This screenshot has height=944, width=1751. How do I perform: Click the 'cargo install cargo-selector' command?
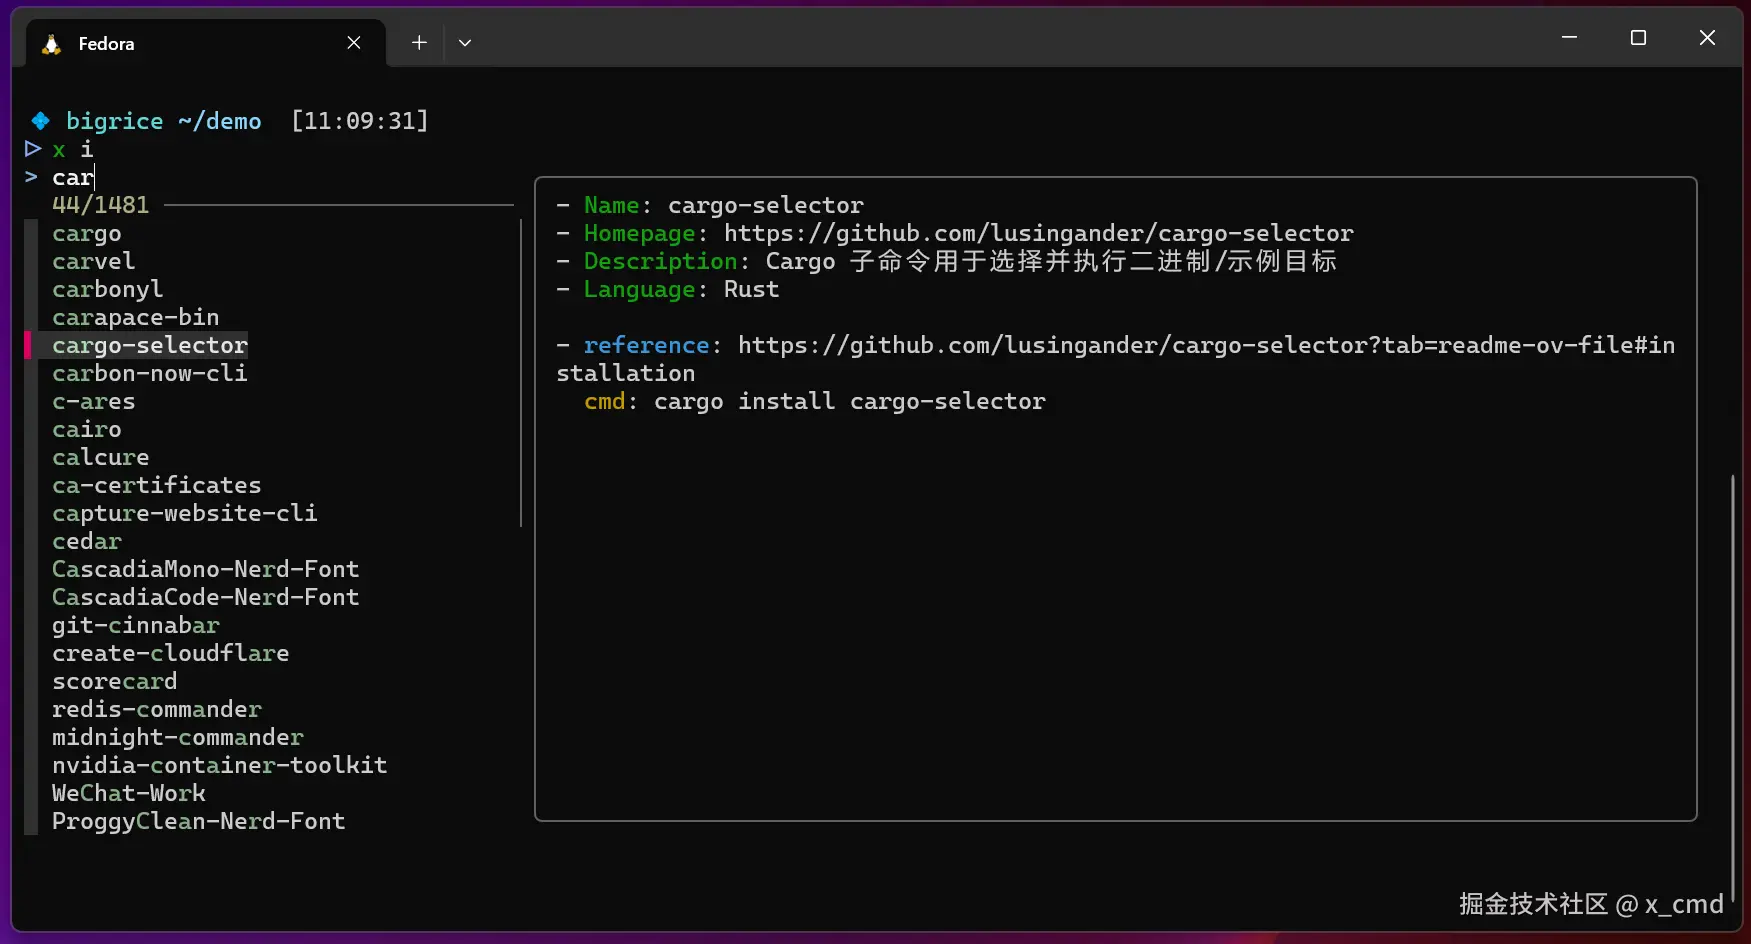click(849, 401)
